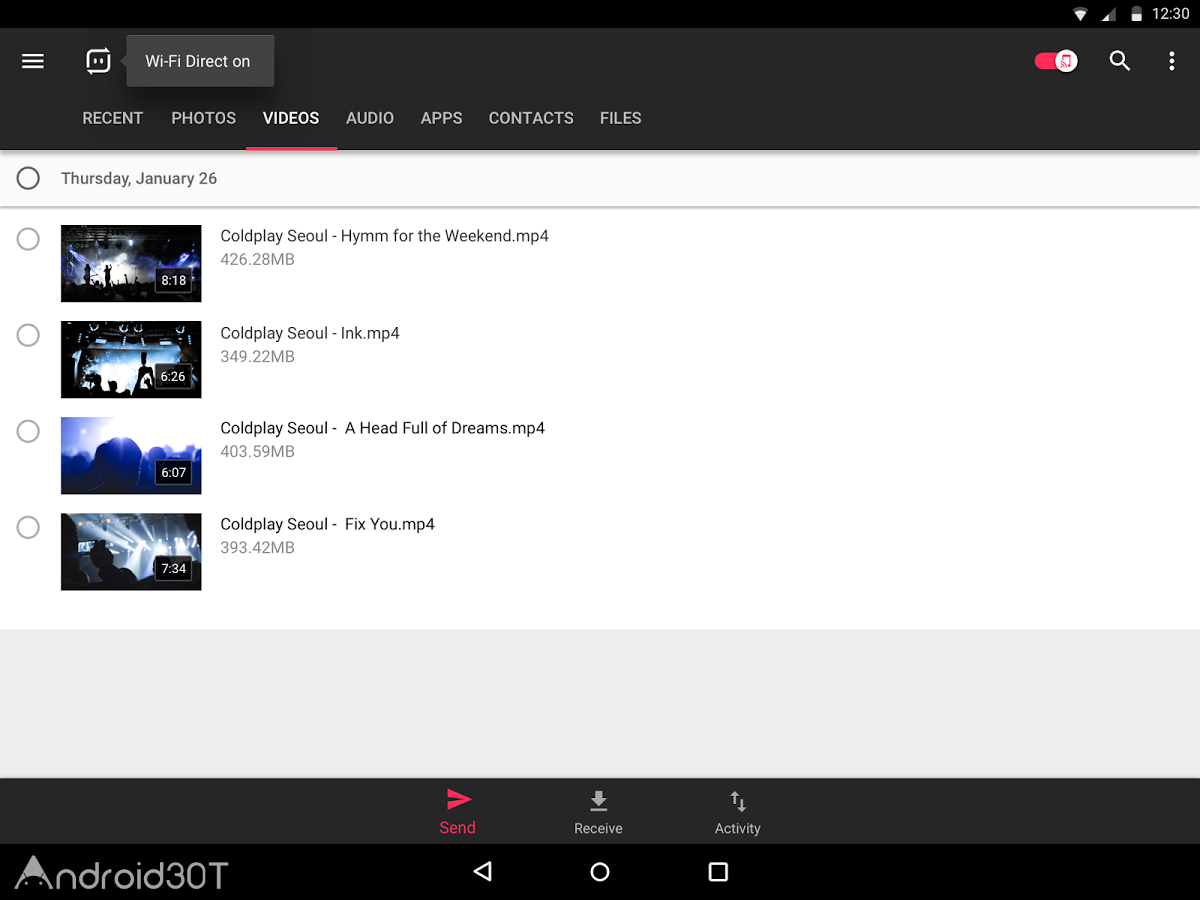
Task: Click the Wi-Fi Direct on tooltip
Action: [x=199, y=61]
